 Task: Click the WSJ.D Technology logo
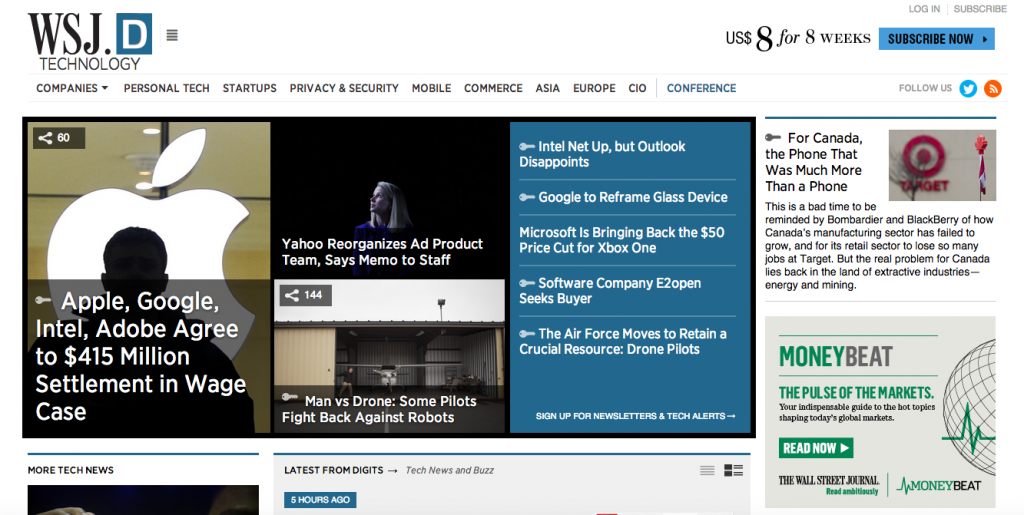point(89,41)
